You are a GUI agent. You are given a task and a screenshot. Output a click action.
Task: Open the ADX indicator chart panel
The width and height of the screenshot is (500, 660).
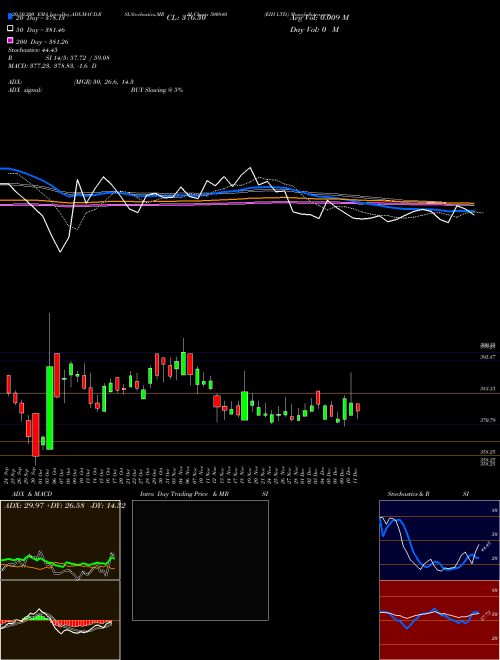[x=60, y=540]
